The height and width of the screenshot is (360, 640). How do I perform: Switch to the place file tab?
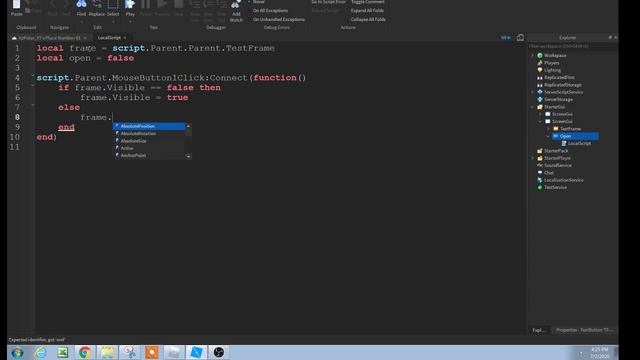pyautogui.click(x=49, y=38)
